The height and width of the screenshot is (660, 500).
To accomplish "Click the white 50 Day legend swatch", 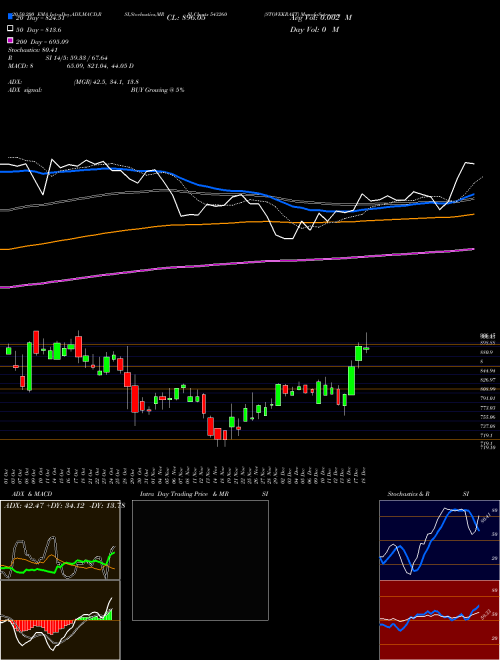I will coord(11,29).
